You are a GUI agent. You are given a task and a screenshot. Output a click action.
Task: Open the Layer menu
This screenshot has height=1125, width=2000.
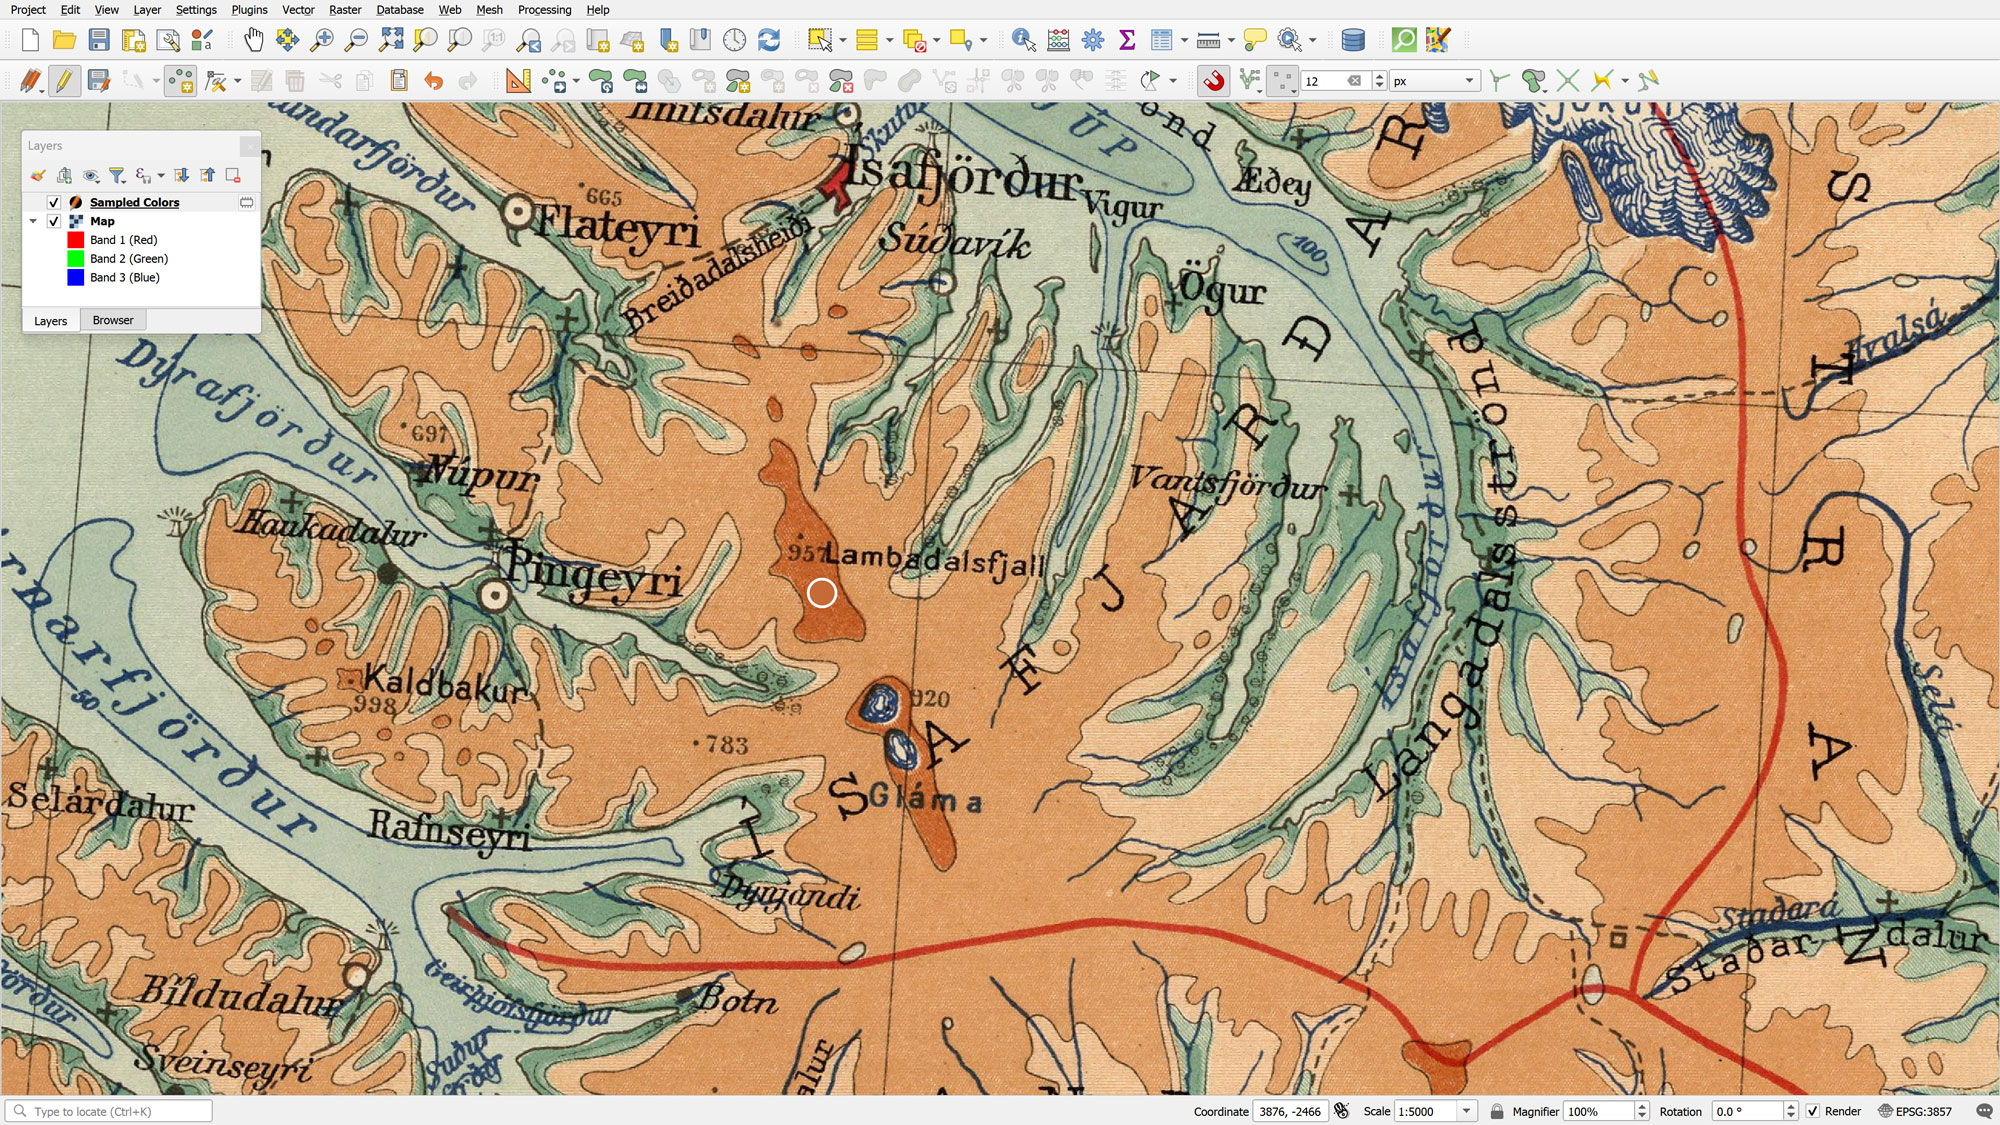pos(147,9)
